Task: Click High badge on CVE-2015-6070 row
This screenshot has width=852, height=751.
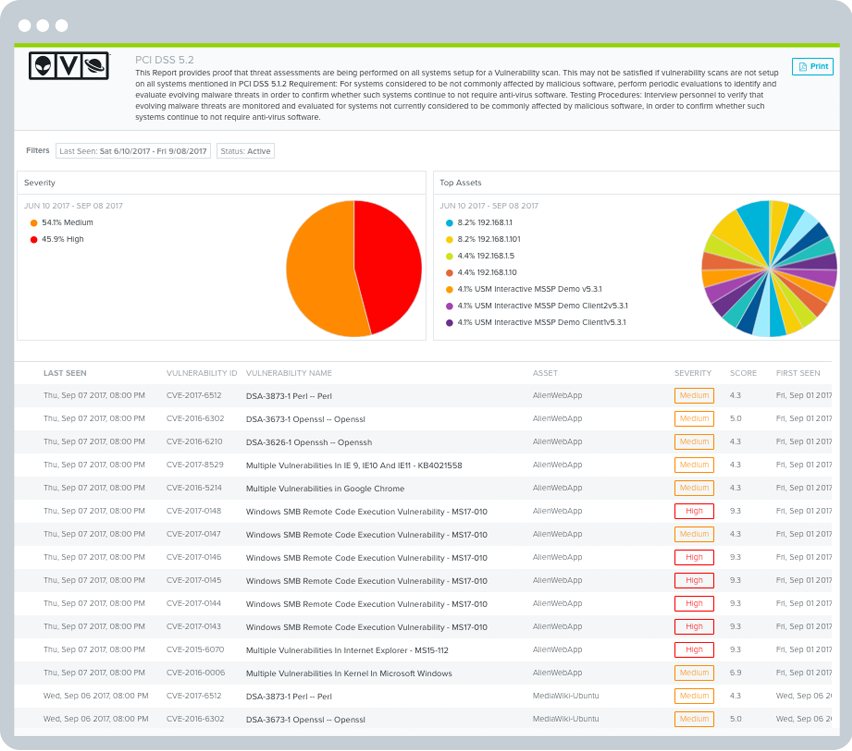Action: (x=694, y=650)
